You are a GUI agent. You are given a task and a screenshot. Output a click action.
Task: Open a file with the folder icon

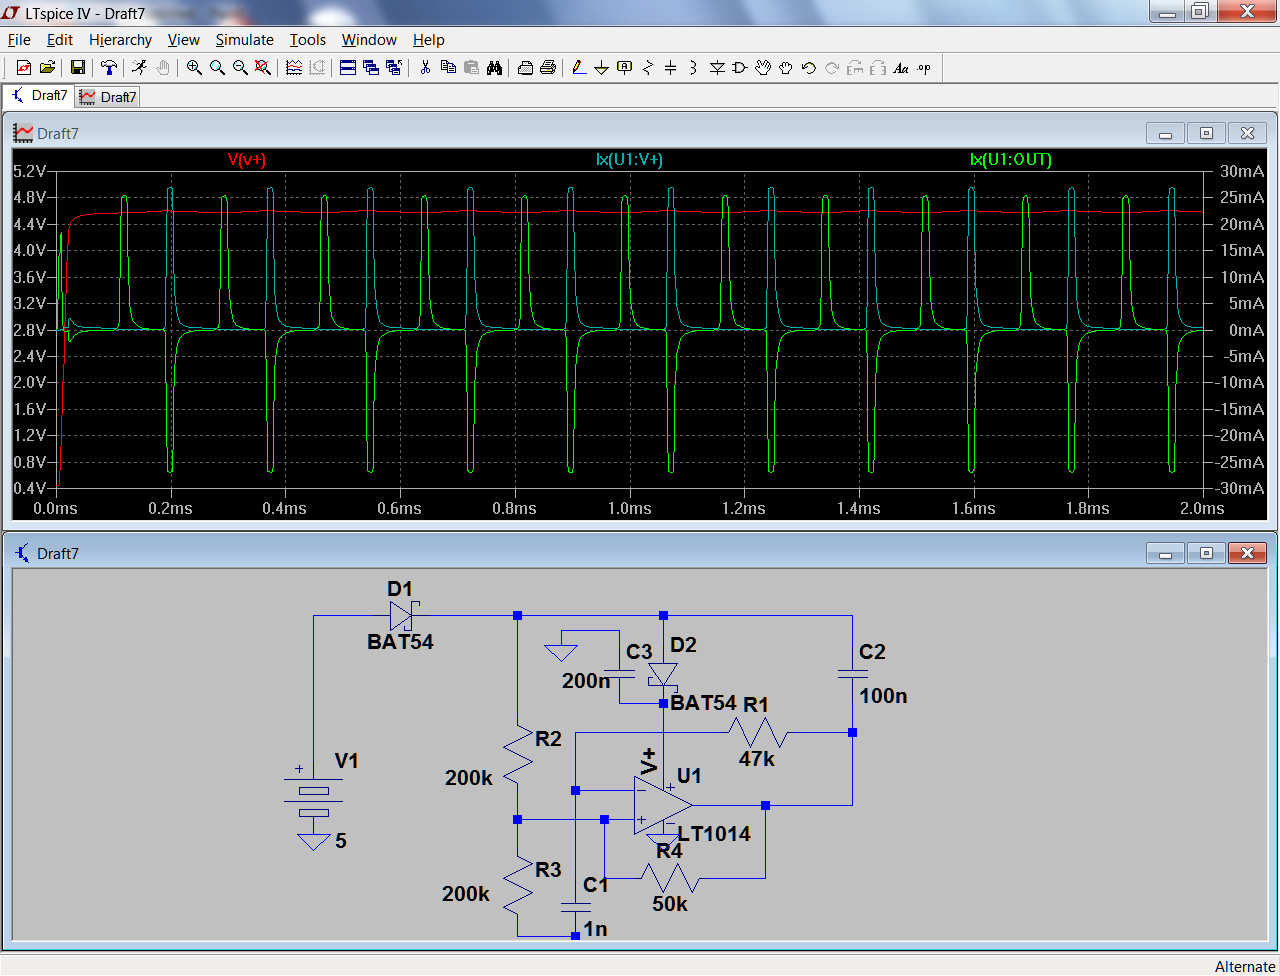47,67
